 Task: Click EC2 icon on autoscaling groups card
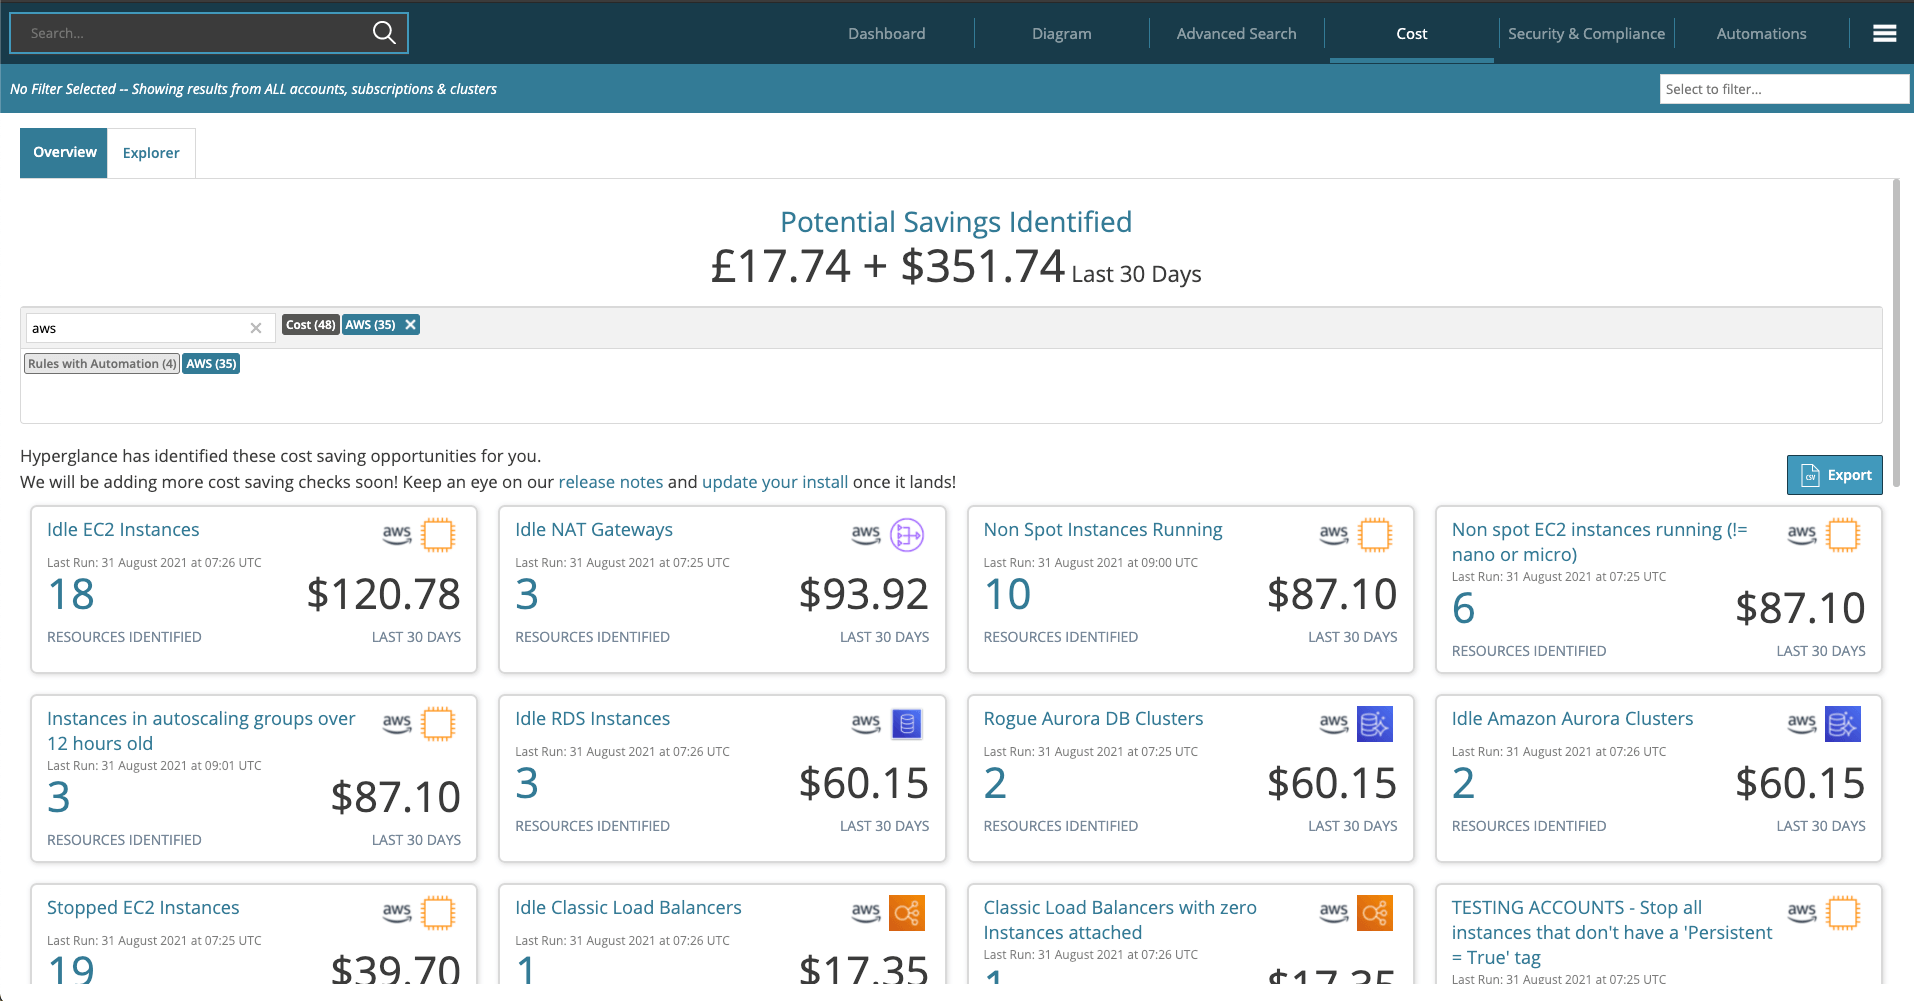(x=438, y=724)
